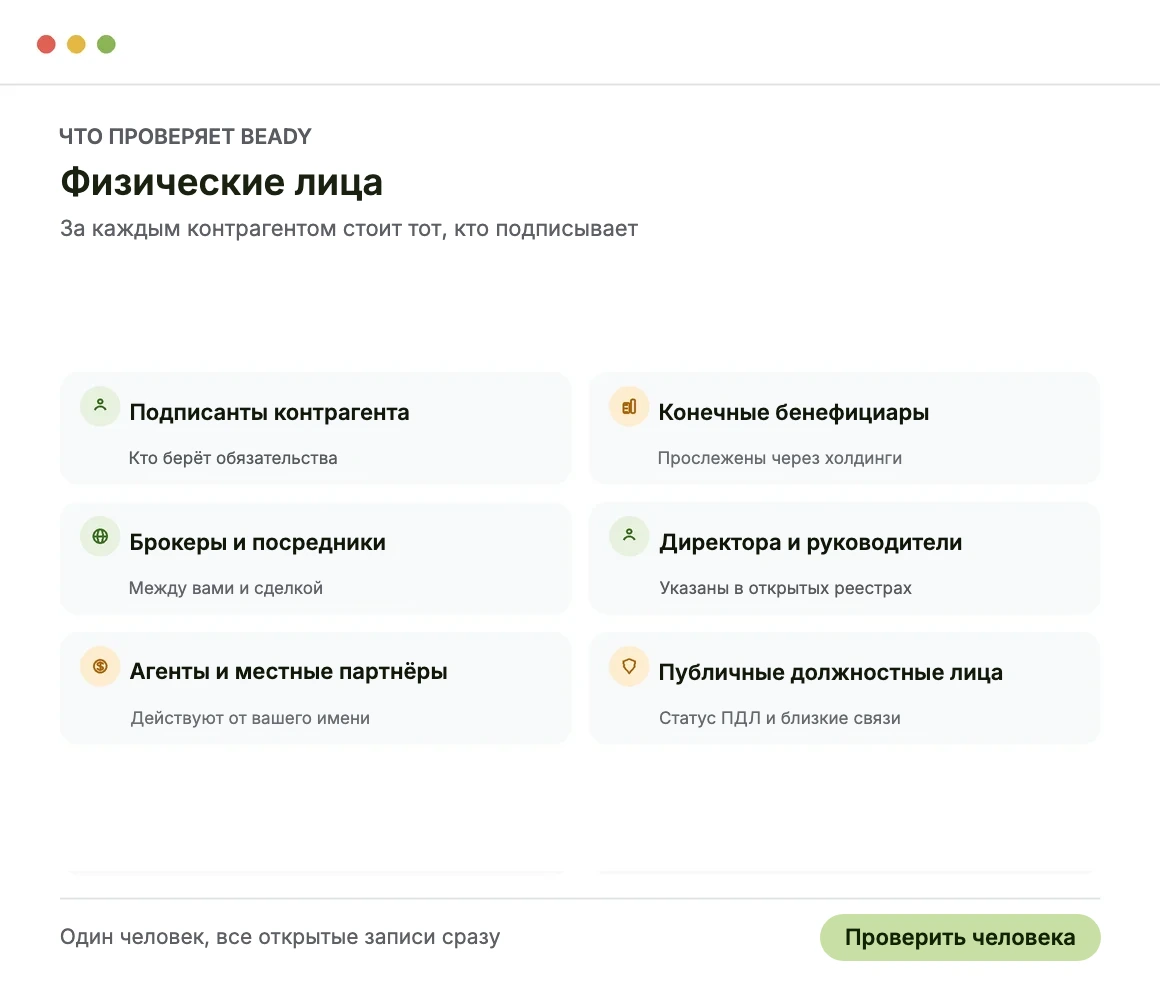Screen dimensions: 1160x1000
Task: Click the text Прослежены через холдинги
Action: point(780,458)
